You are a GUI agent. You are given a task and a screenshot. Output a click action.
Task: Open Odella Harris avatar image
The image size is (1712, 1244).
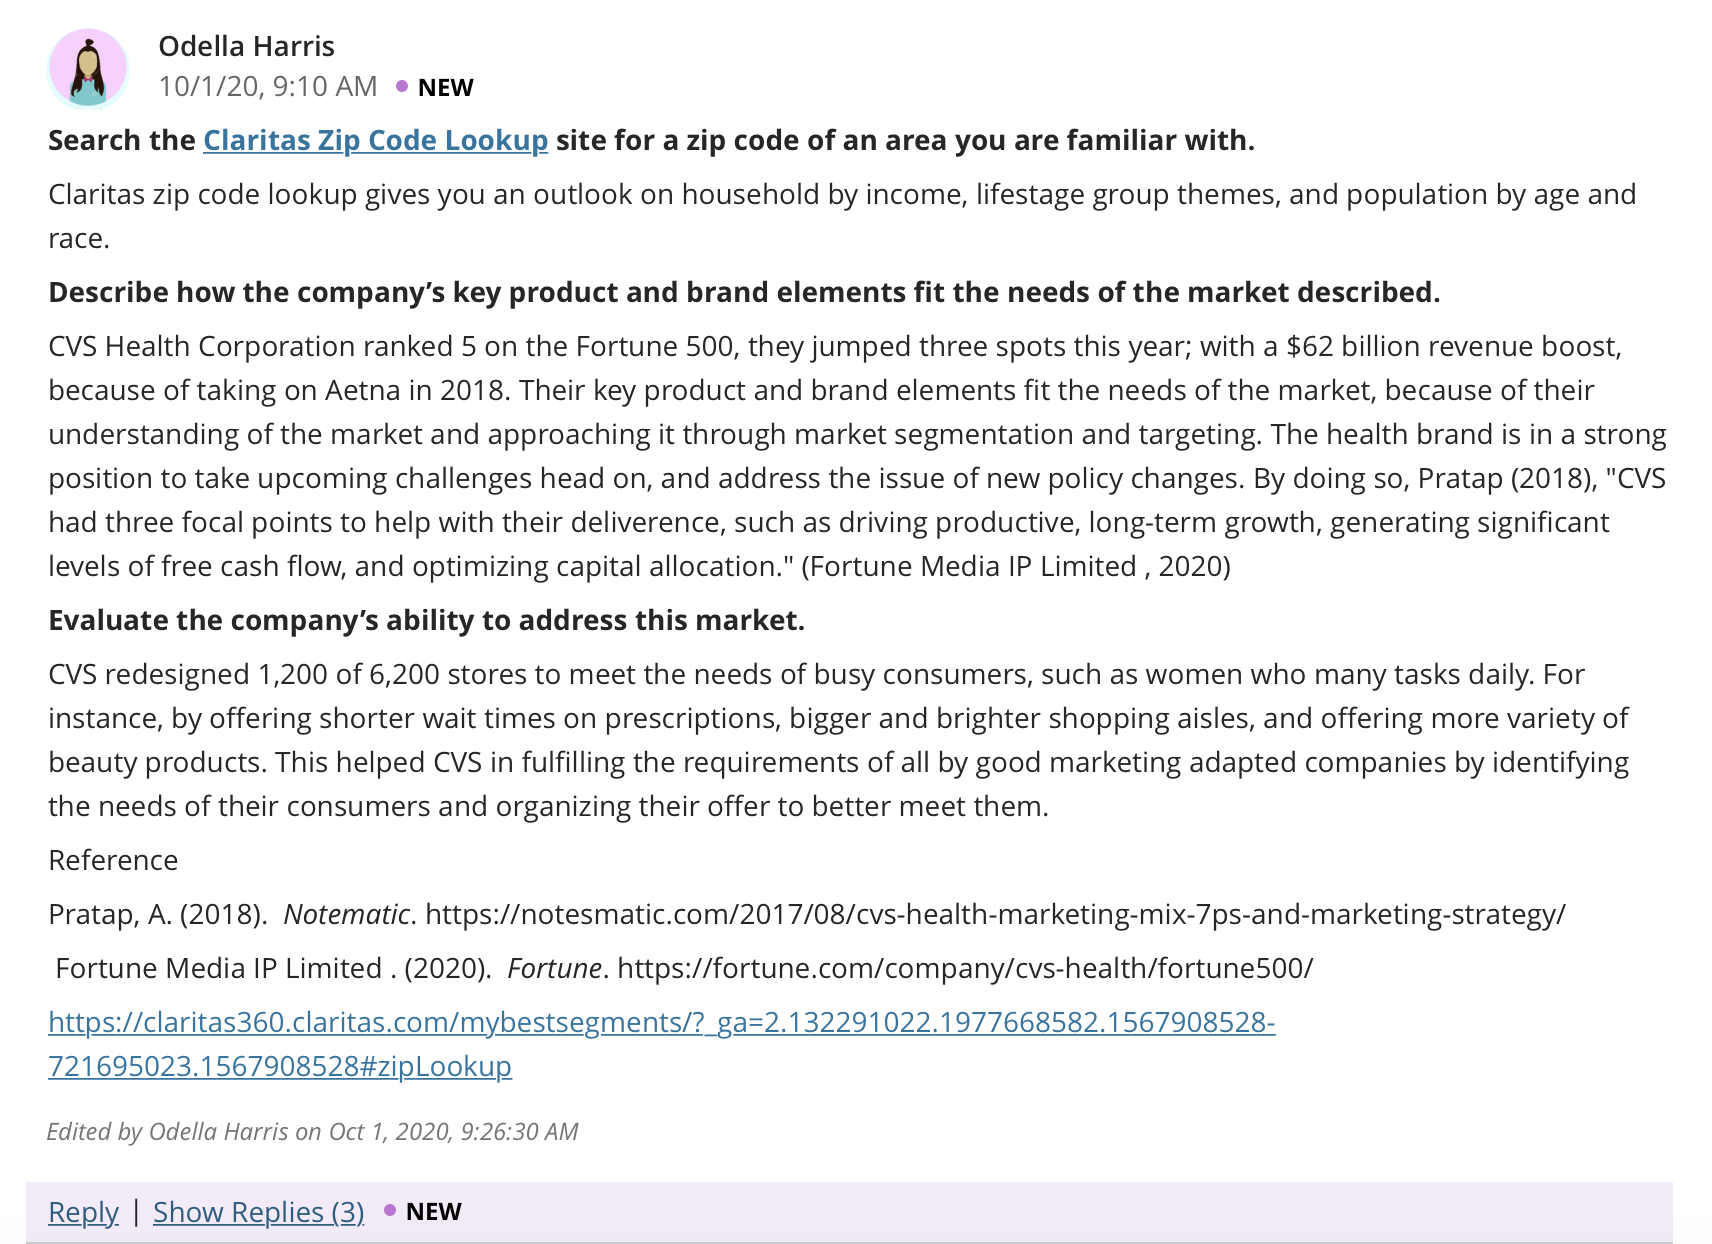point(88,68)
